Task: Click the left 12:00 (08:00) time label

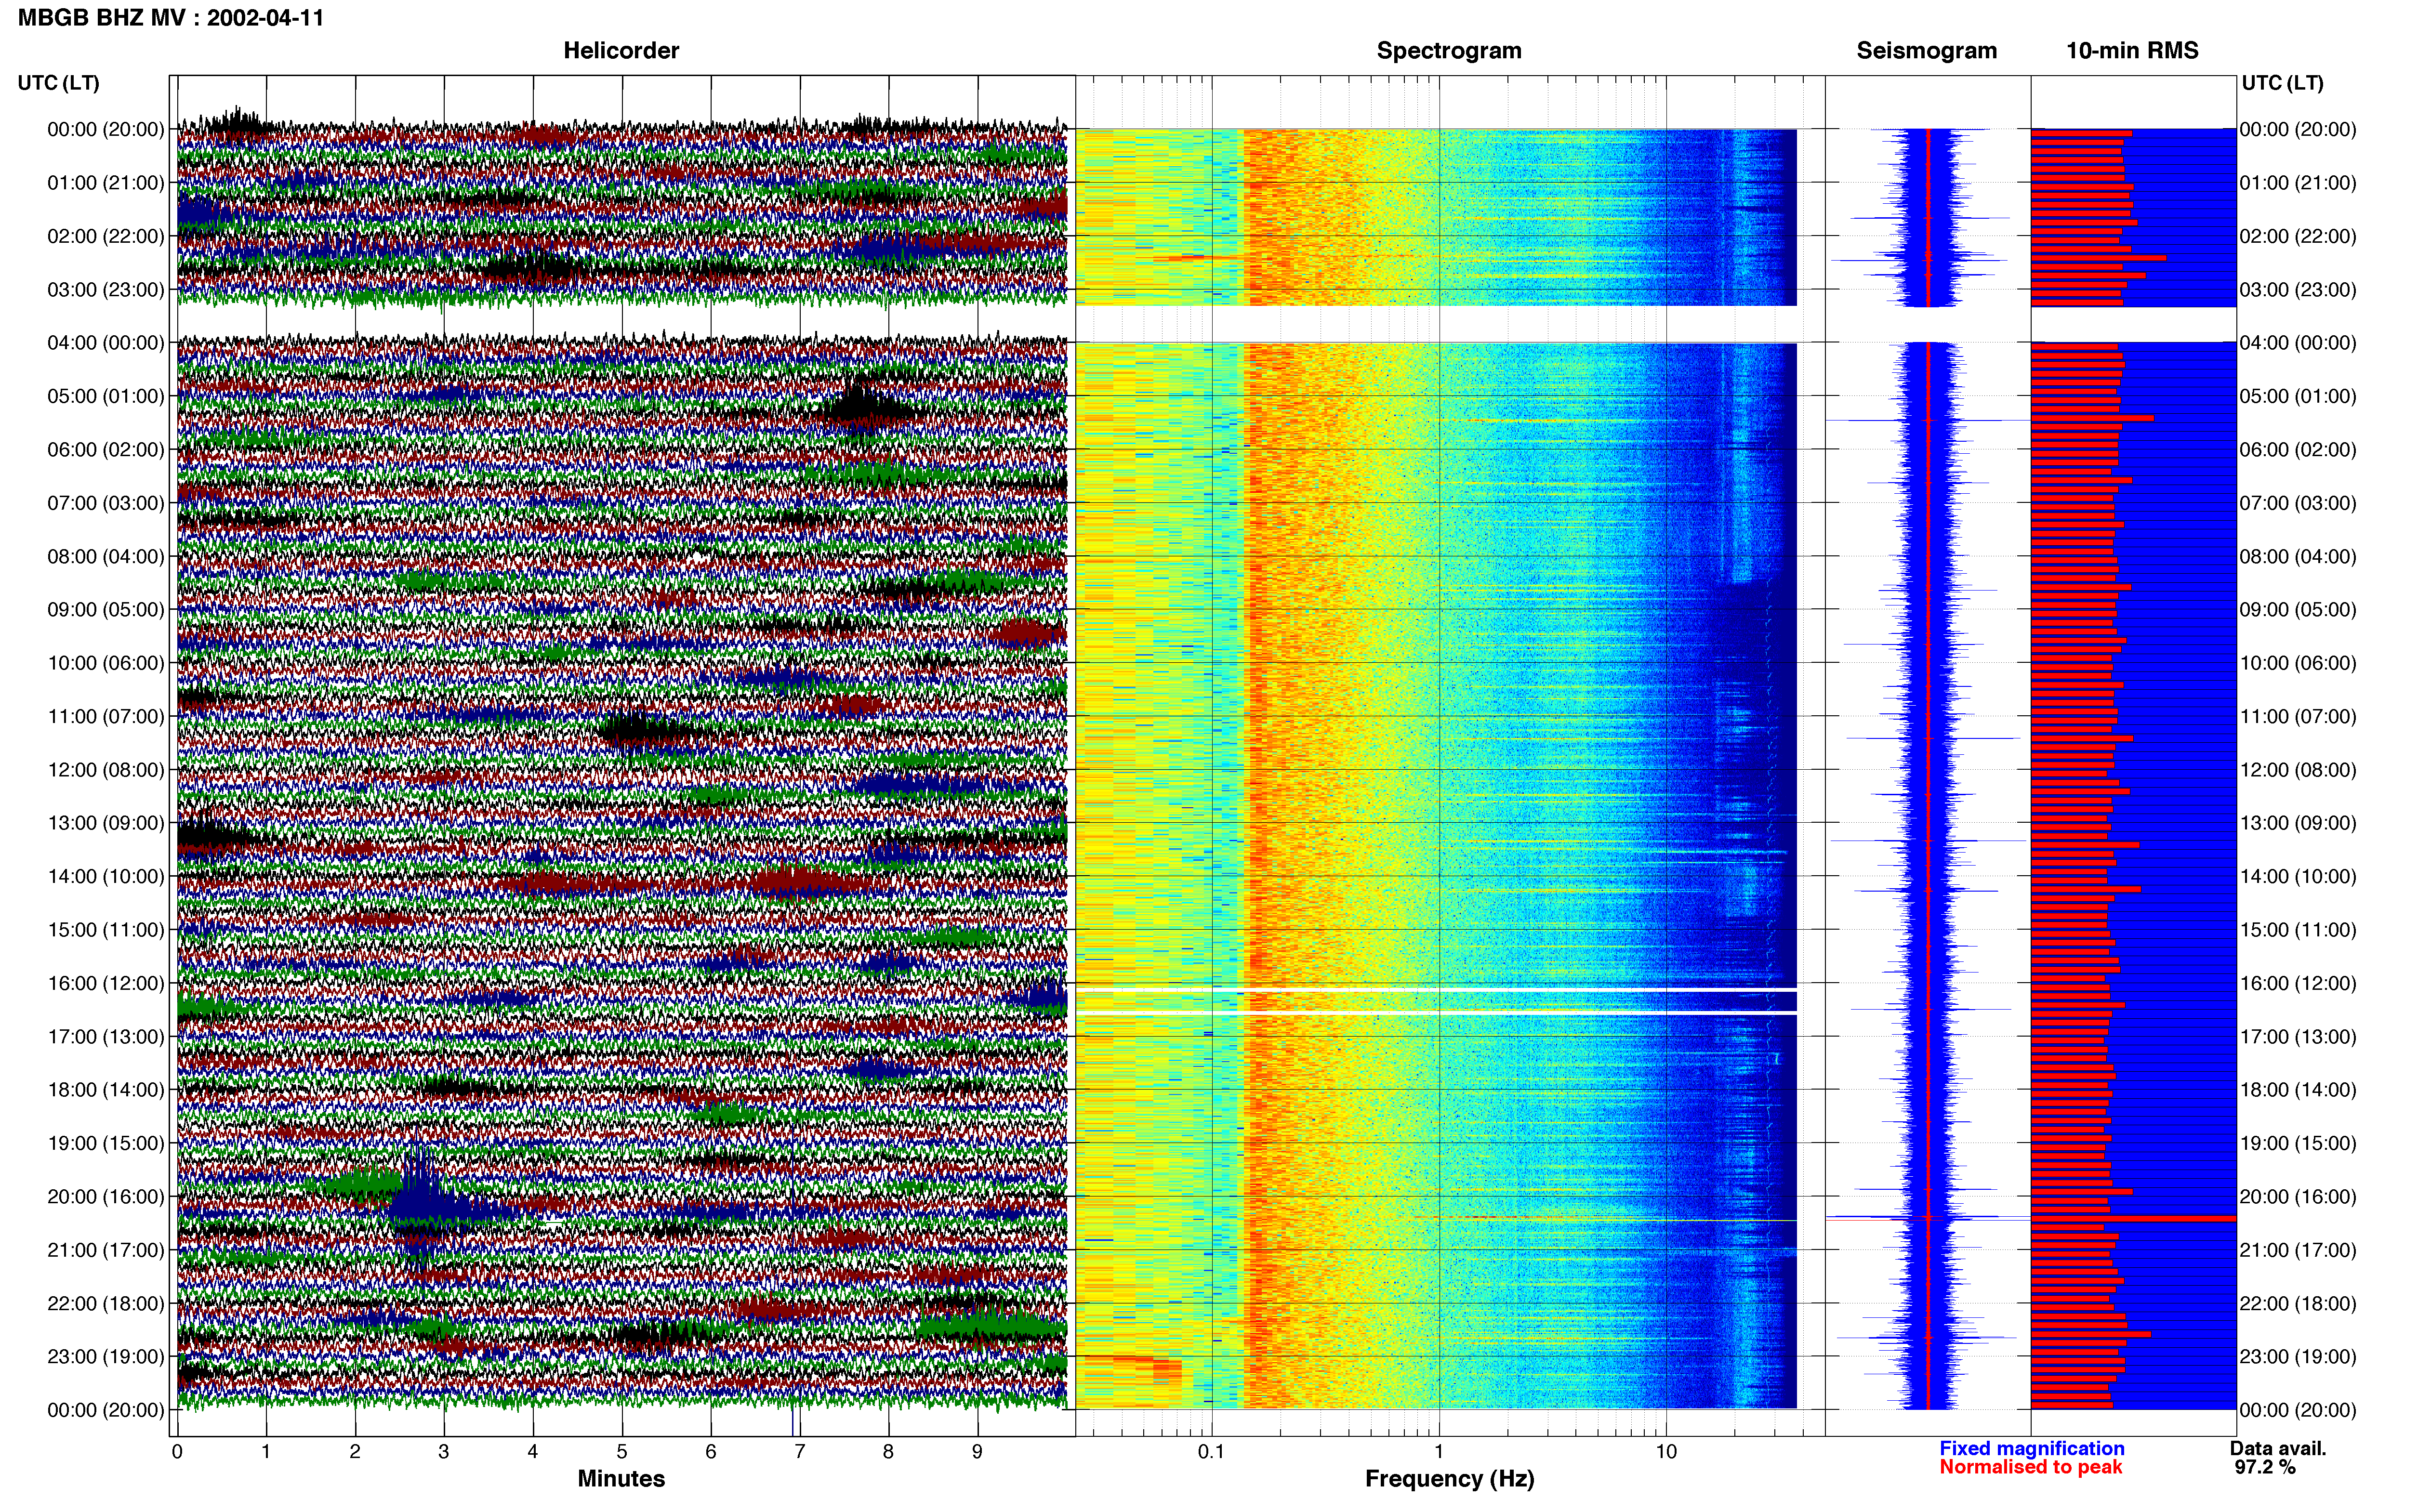Action: pos(106,770)
